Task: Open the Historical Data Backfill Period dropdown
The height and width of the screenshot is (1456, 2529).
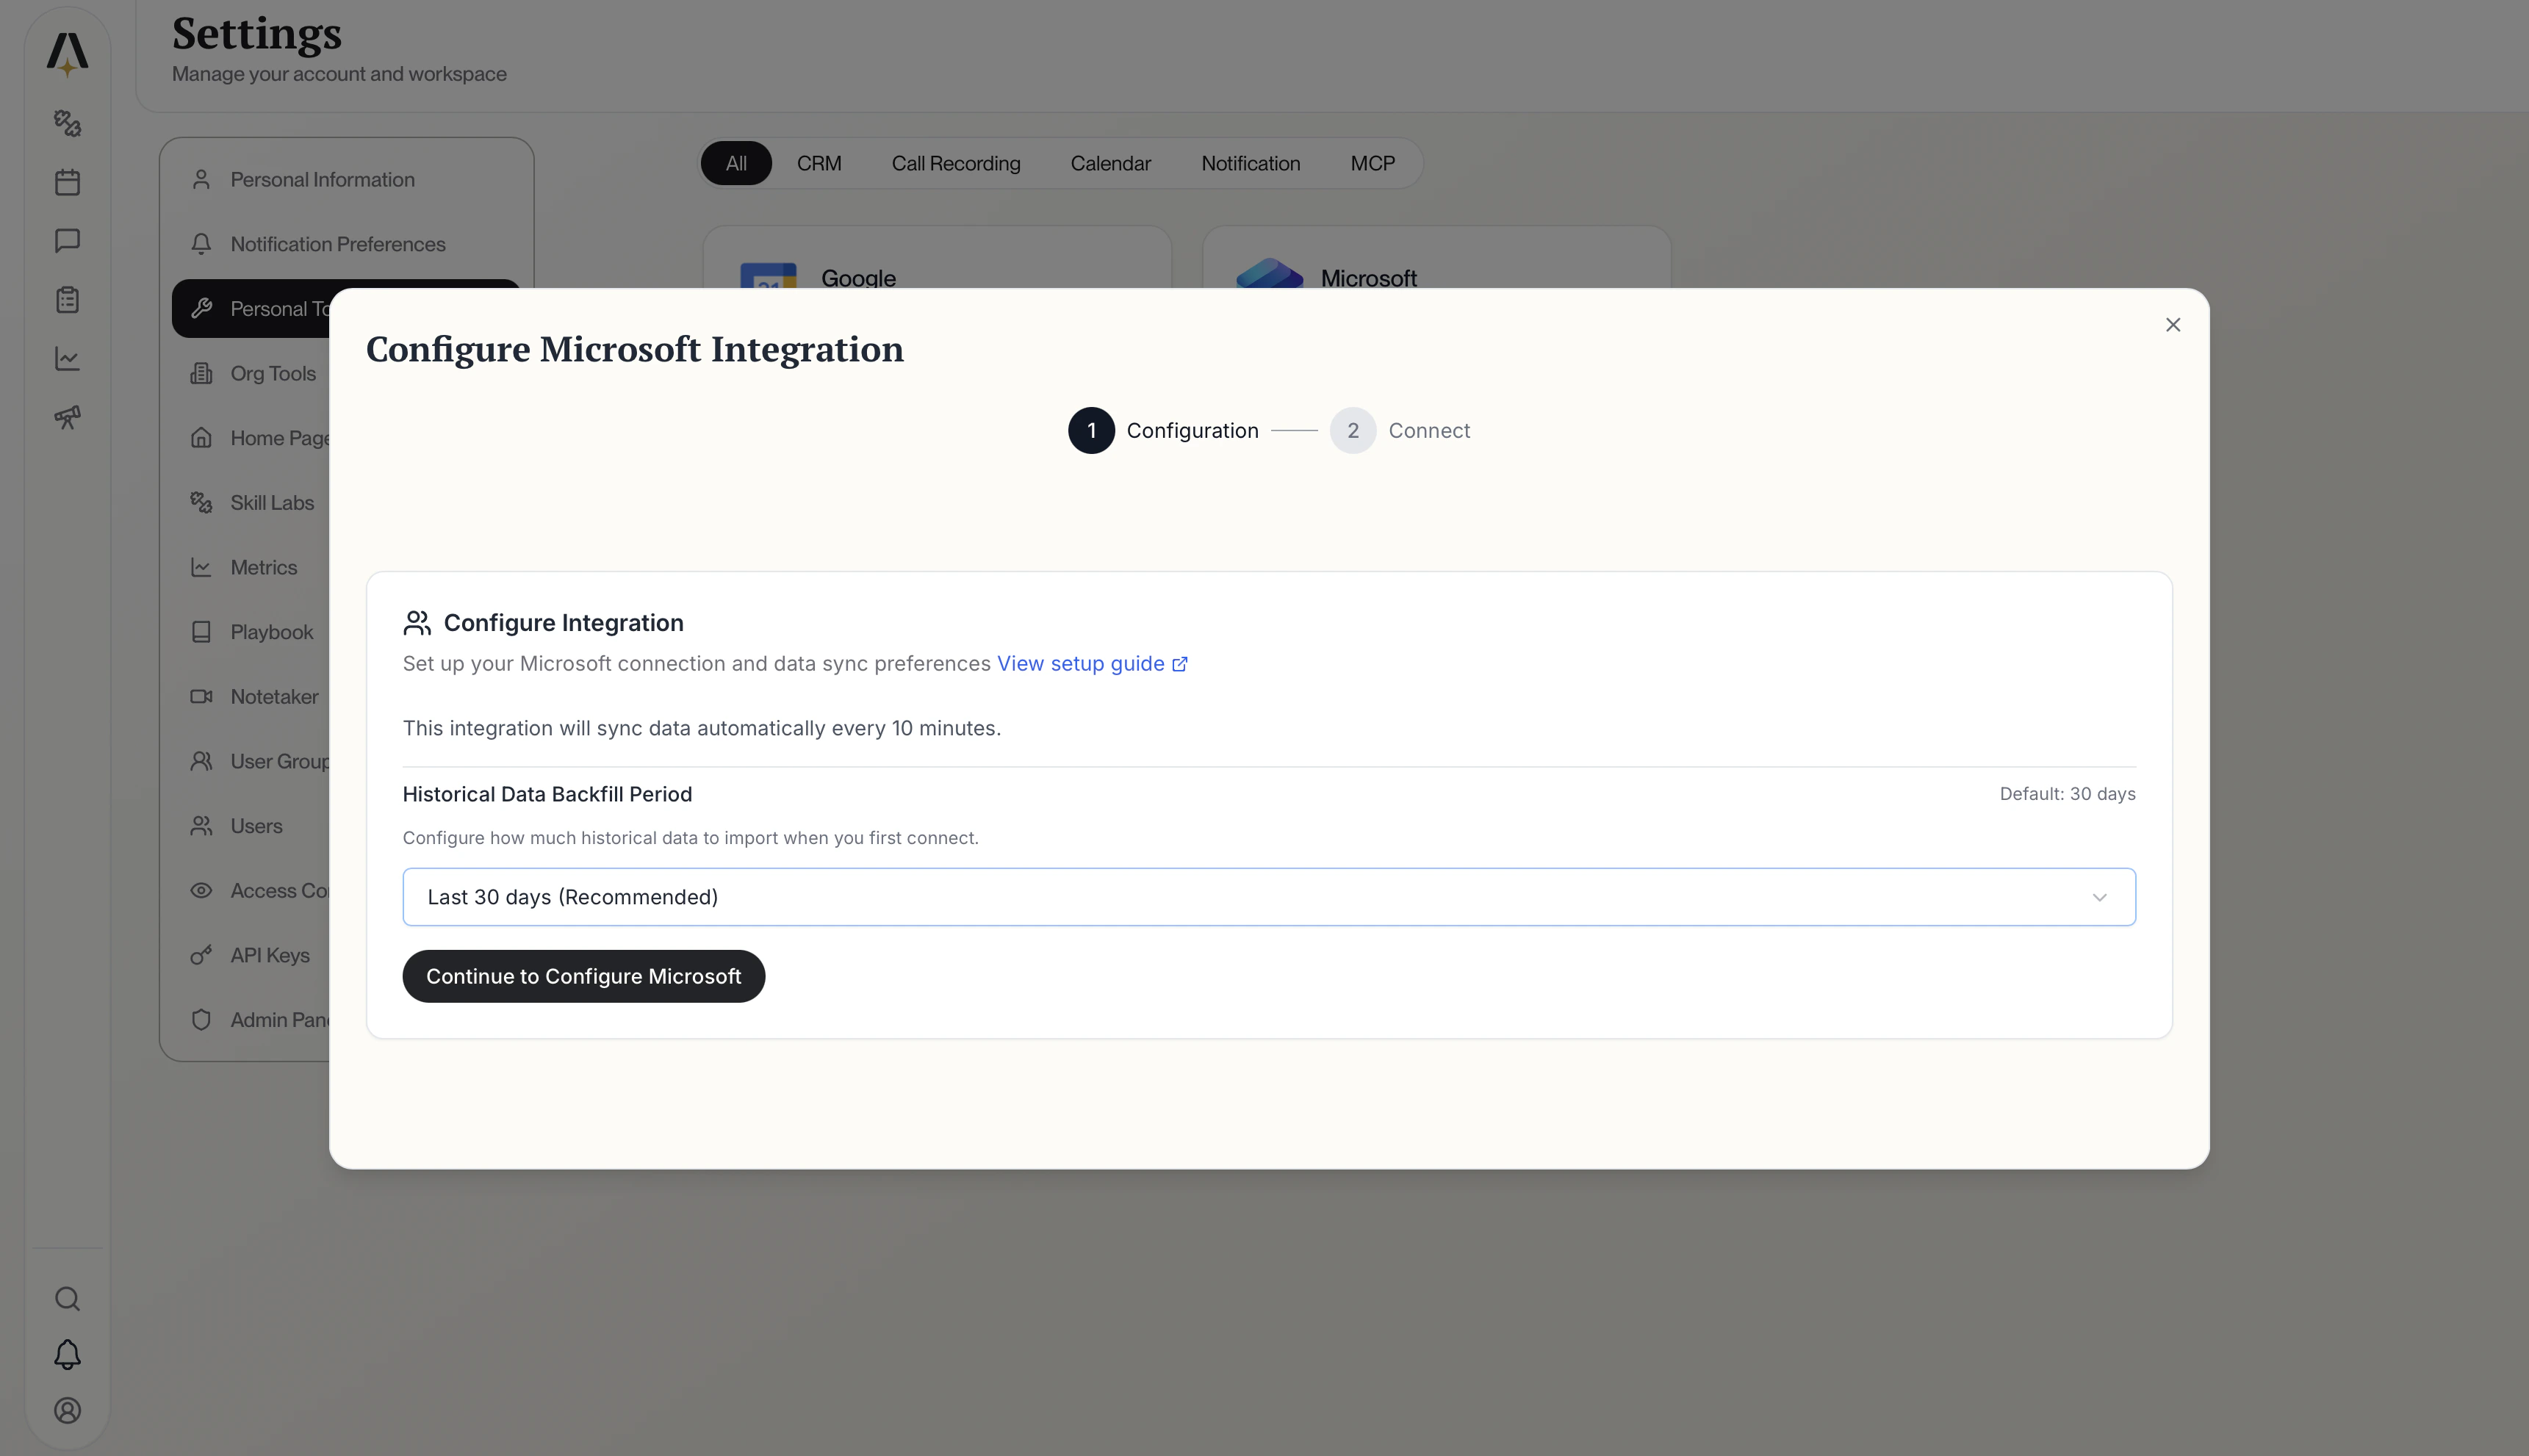Action: (x=1269, y=897)
